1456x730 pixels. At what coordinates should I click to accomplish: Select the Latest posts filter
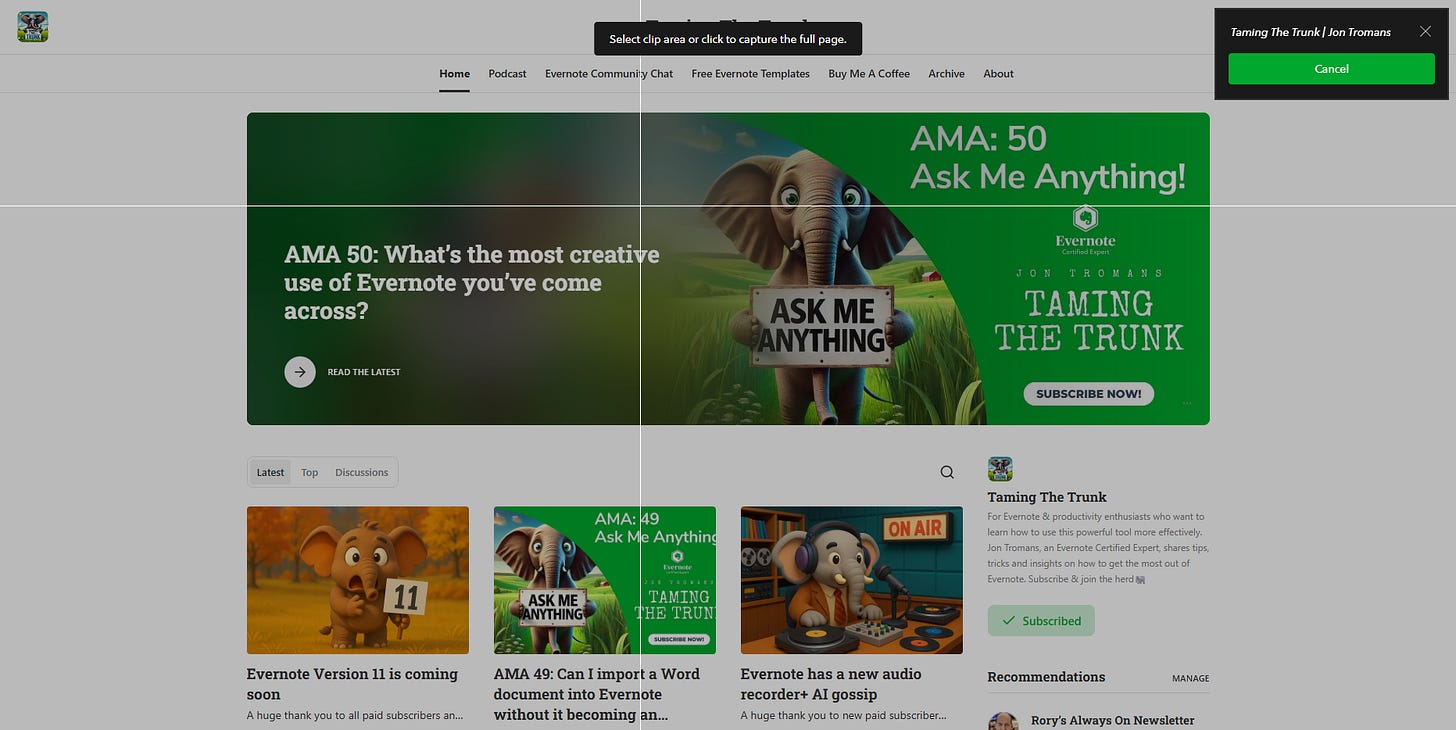270,472
